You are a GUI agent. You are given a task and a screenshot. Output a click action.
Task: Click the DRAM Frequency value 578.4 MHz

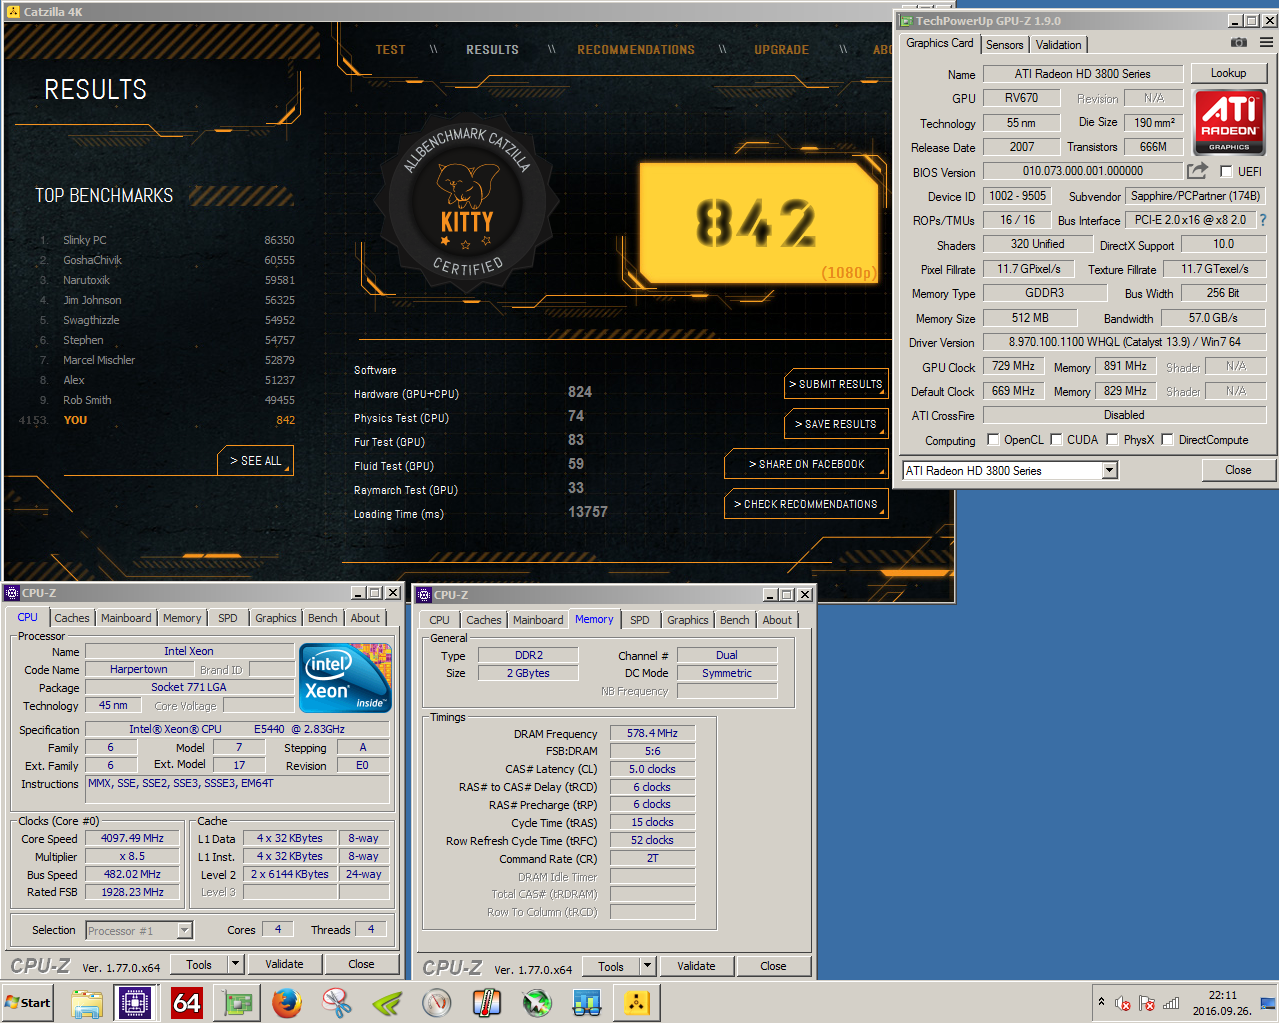click(x=652, y=733)
